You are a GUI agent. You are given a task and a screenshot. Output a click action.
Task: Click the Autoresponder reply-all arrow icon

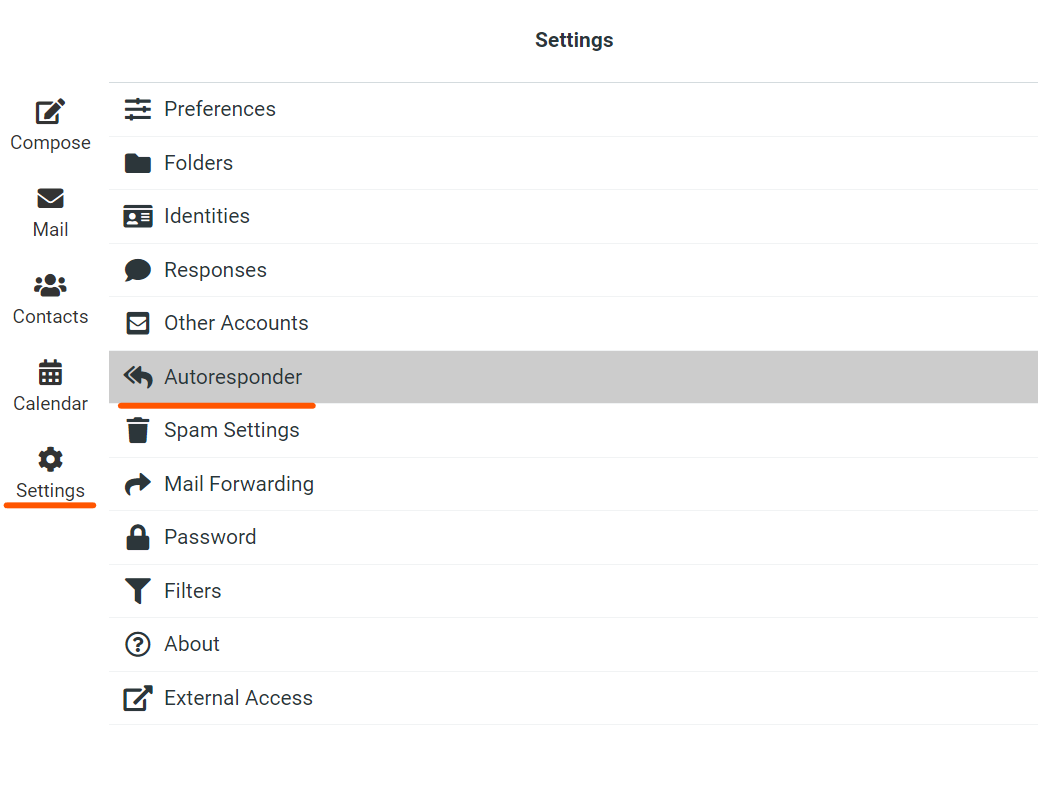tap(138, 377)
